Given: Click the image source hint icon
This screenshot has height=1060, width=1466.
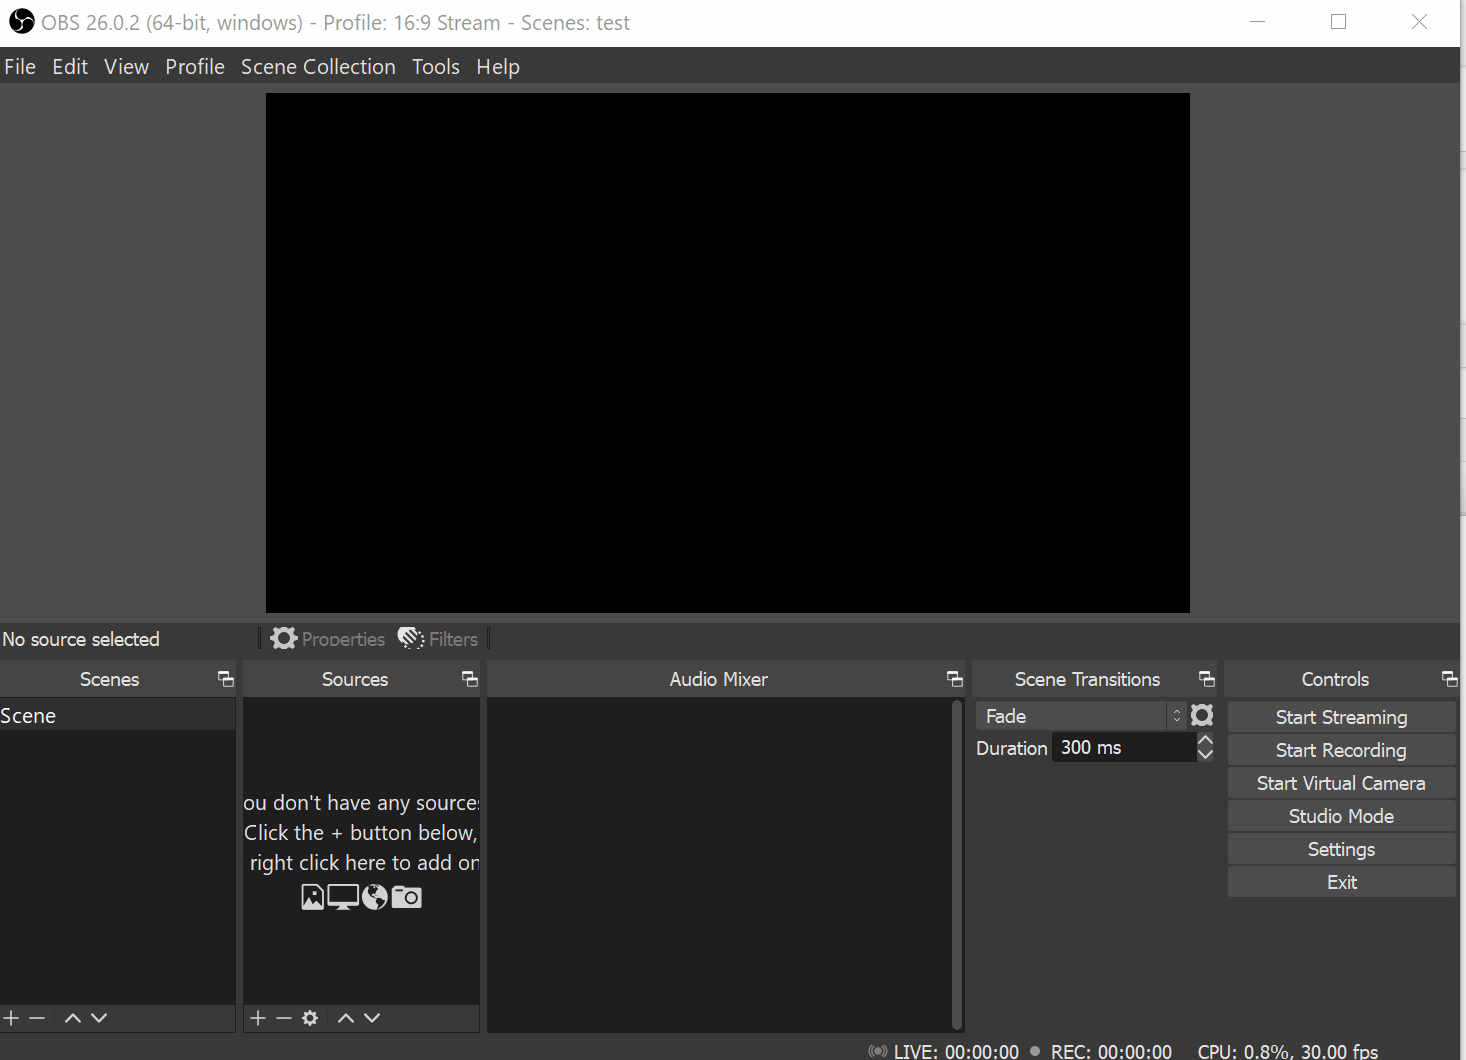Looking at the screenshot, I should (x=311, y=897).
